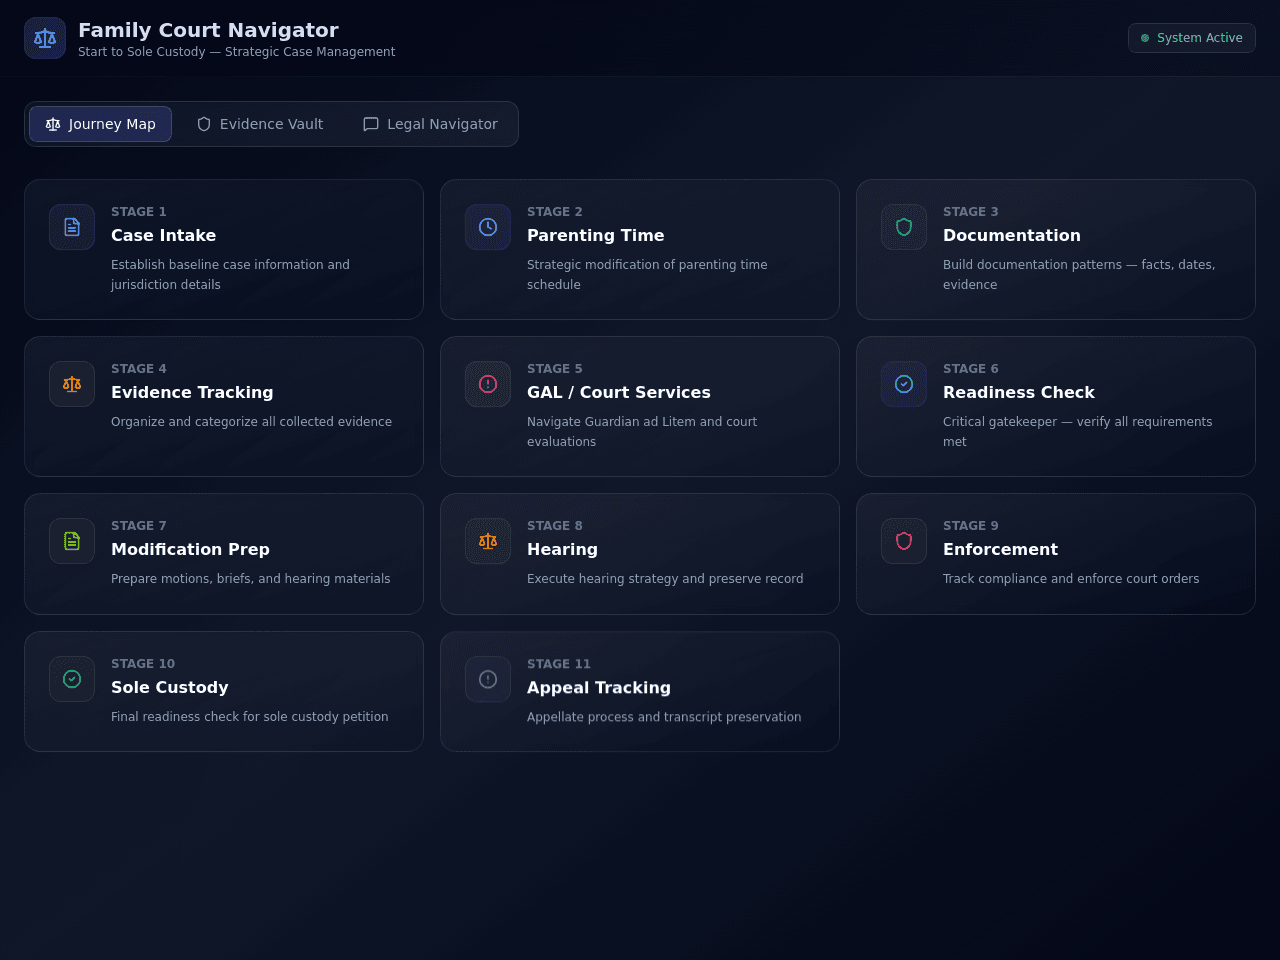Click the Appeal Tracking alert circle icon
1280x960 pixels.
pos(488,679)
